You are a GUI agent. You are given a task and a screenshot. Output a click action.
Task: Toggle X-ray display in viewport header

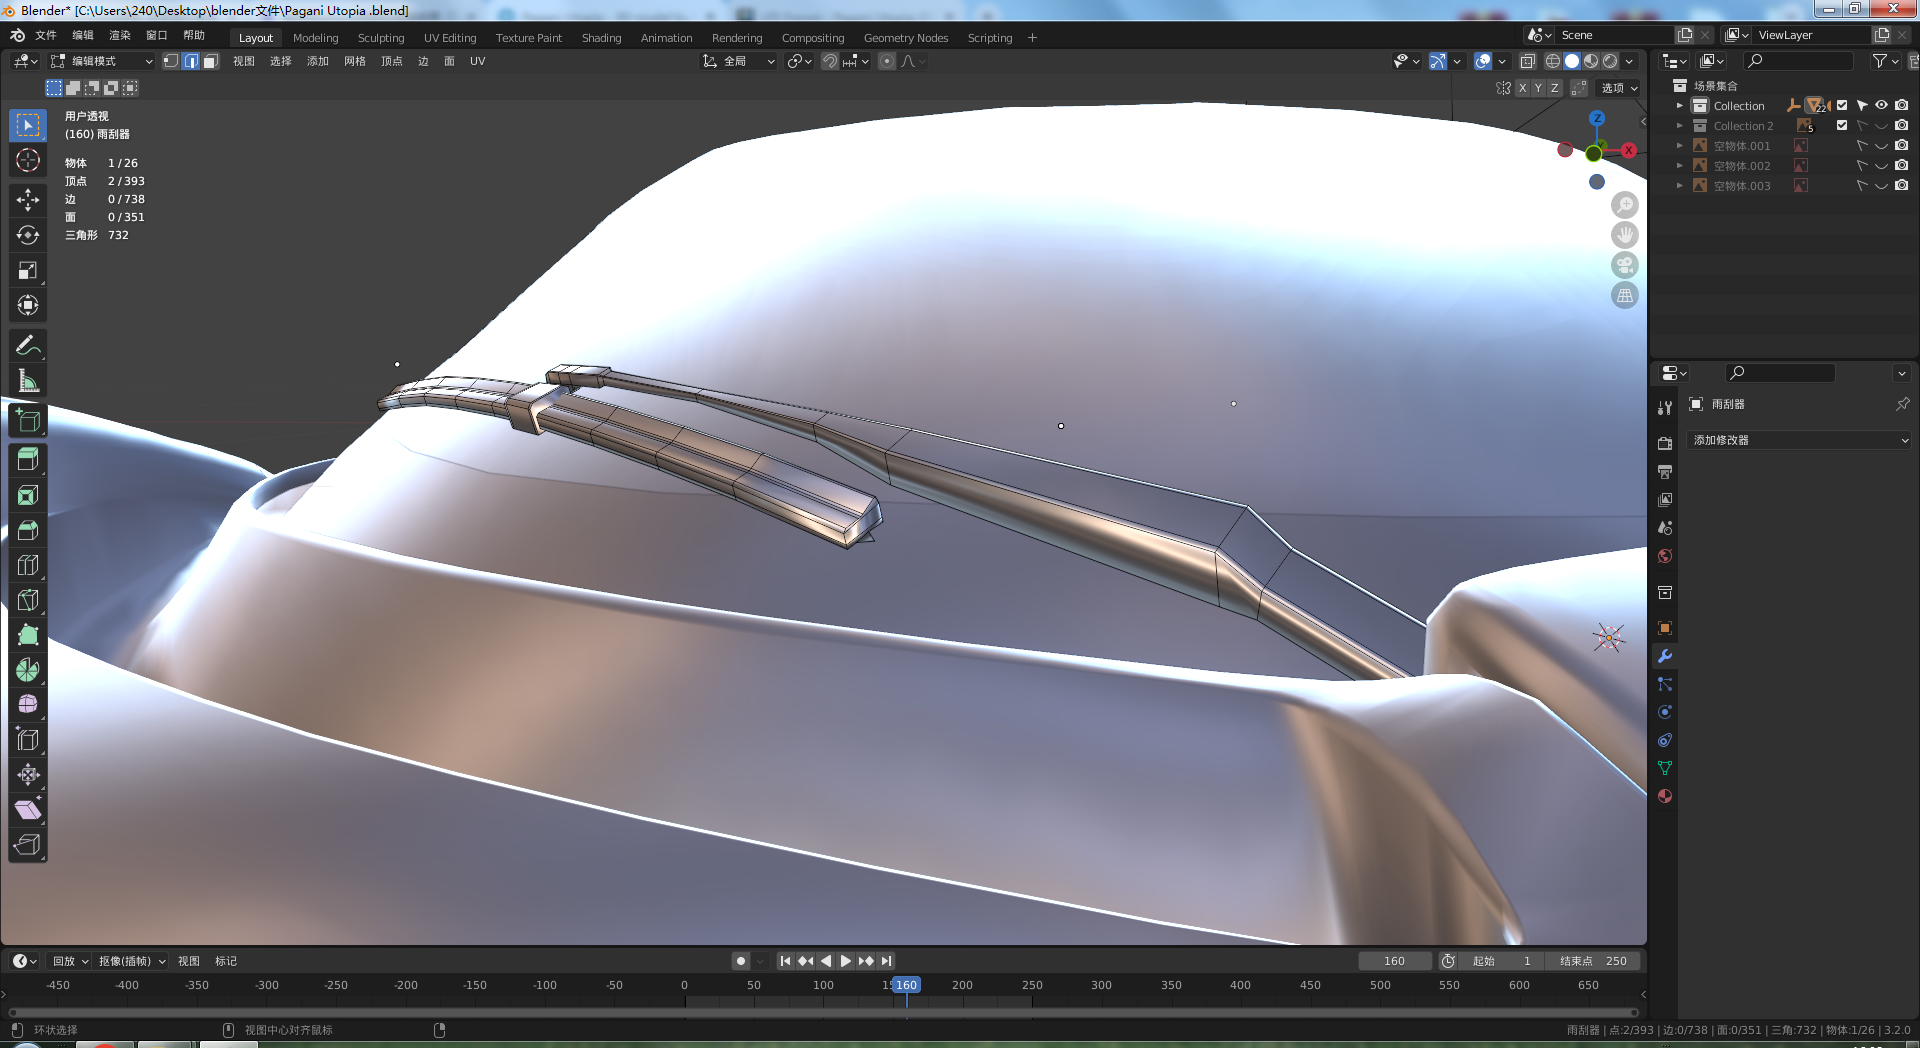coord(1527,61)
